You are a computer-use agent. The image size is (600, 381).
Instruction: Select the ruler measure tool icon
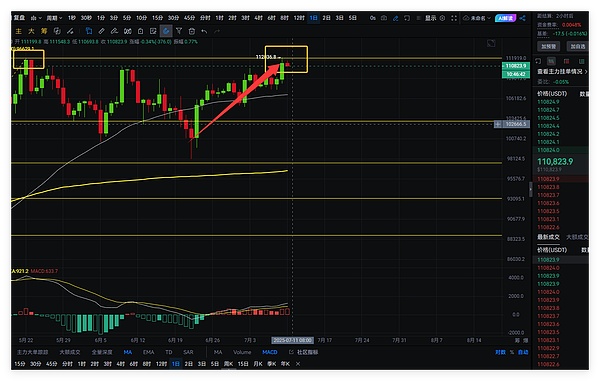pyautogui.click(x=101, y=31)
